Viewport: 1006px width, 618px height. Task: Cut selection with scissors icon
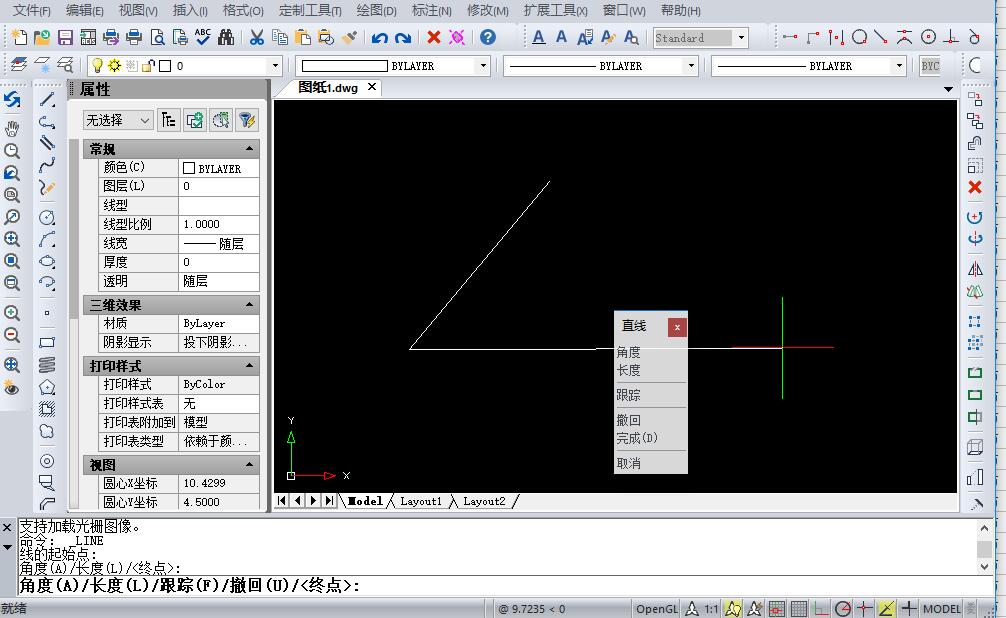257,37
